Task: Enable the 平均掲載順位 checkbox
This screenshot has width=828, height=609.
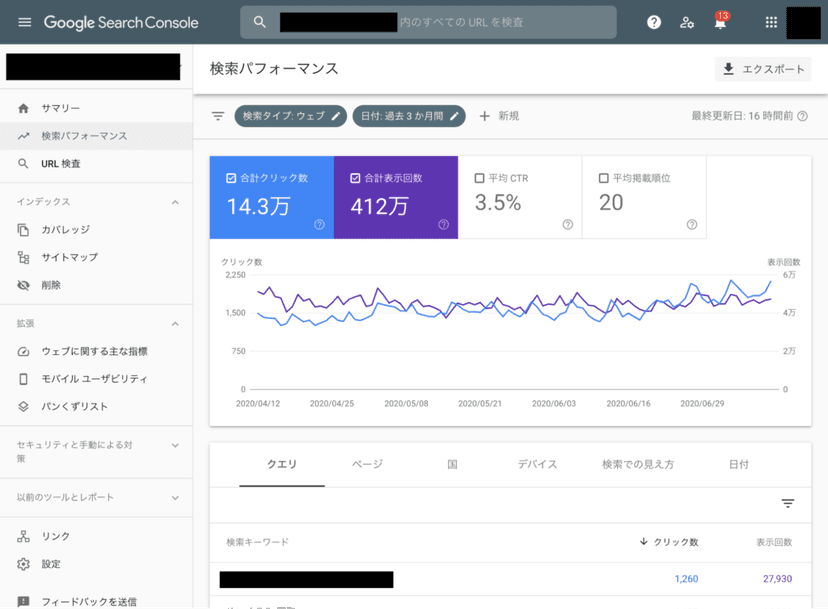Action: point(604,178)
